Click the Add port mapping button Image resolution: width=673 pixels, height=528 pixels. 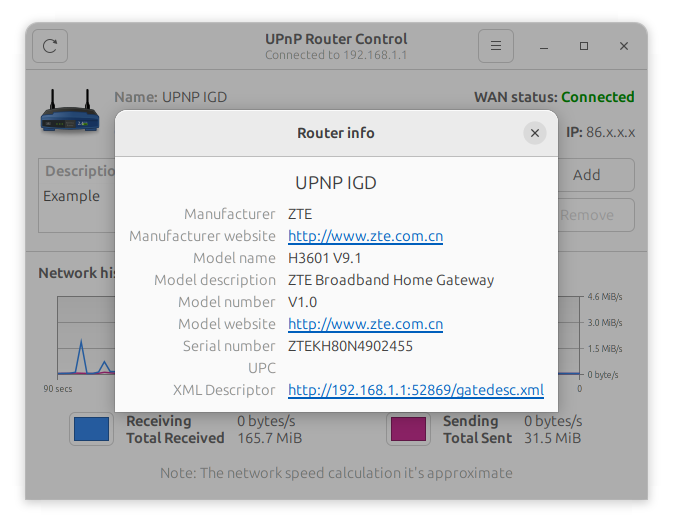point(596,175)
